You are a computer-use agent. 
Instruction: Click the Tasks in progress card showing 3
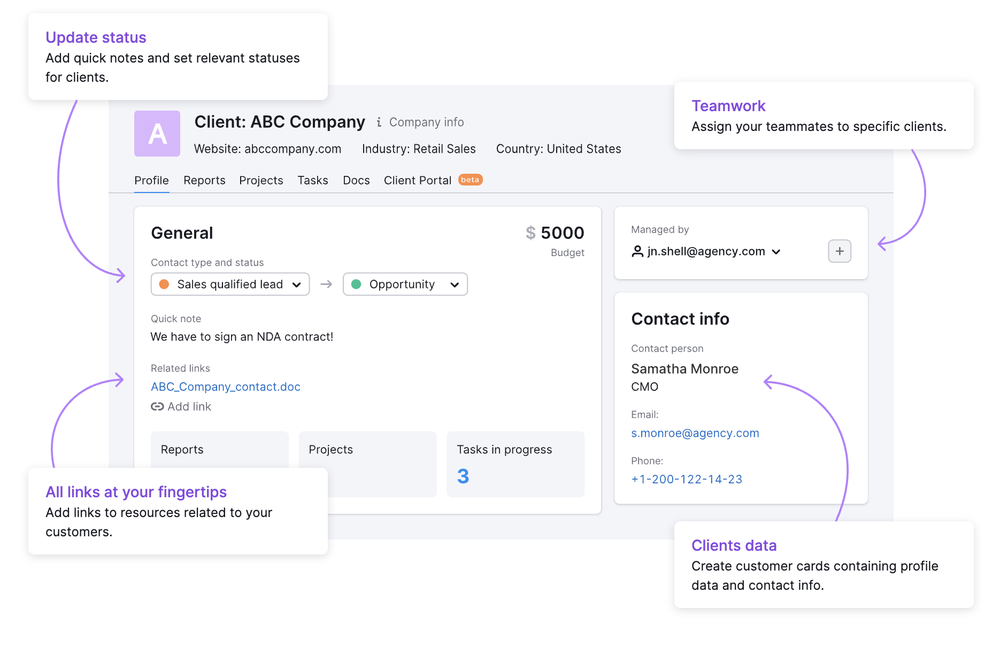pyautogui.click(x=516, y=463)
